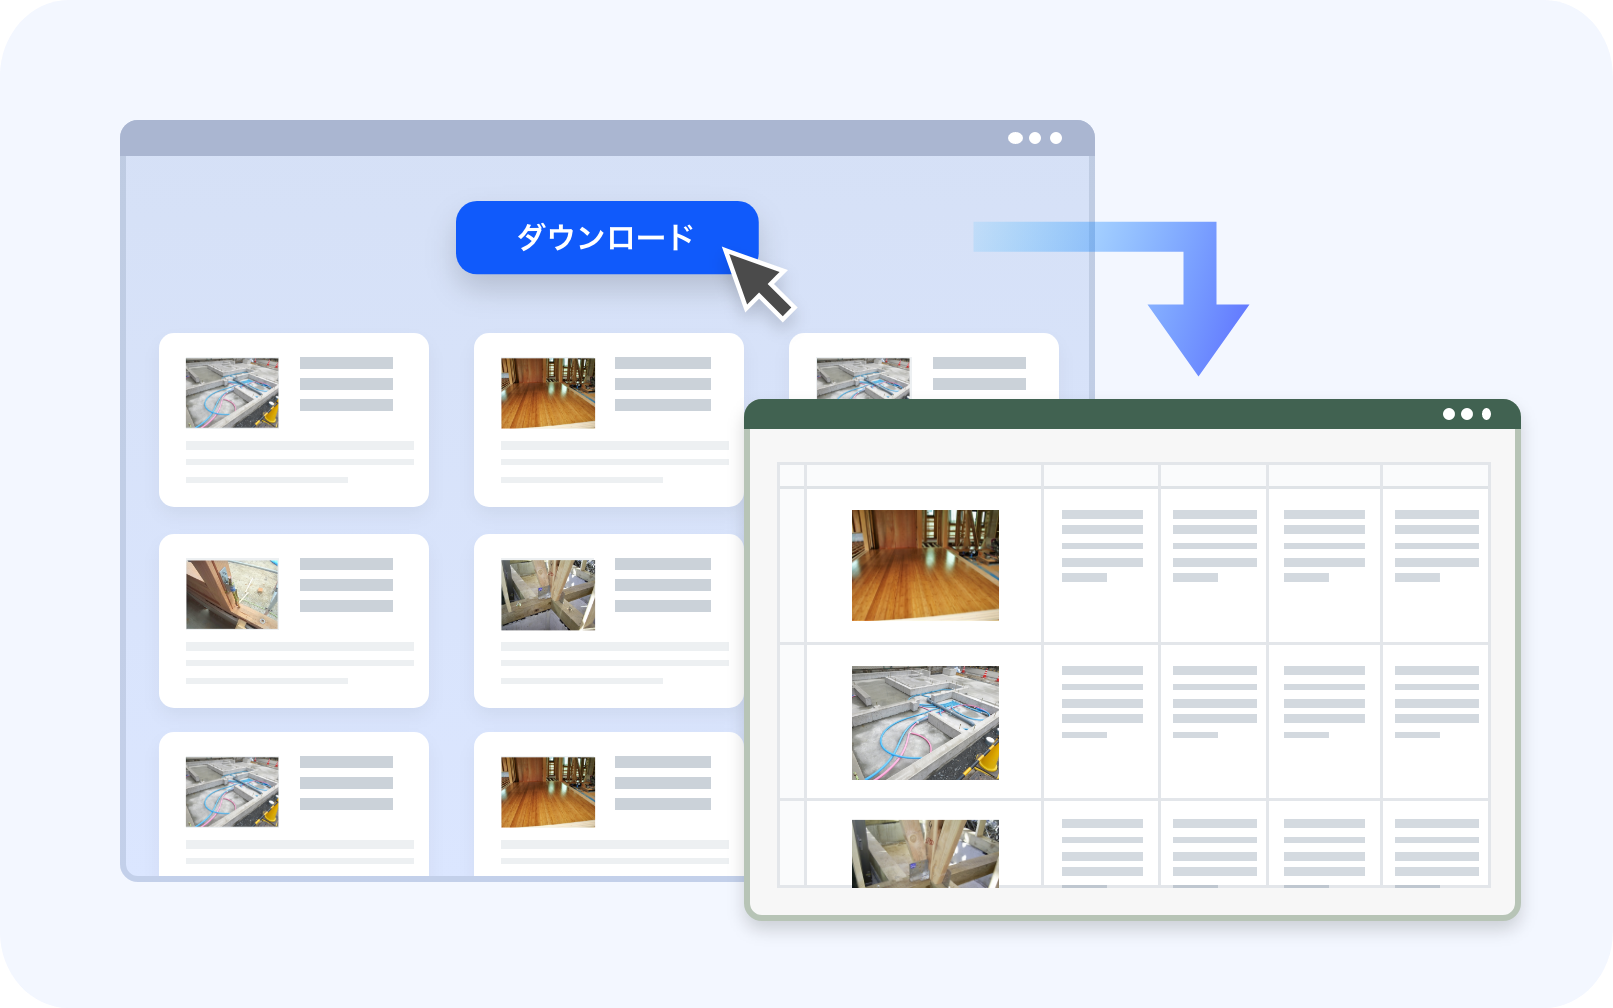Image resolution: width=1613 pixels, height=1008 pixels.
Task: Open the door frame photo in the browser window
Action: coord(232,594)
